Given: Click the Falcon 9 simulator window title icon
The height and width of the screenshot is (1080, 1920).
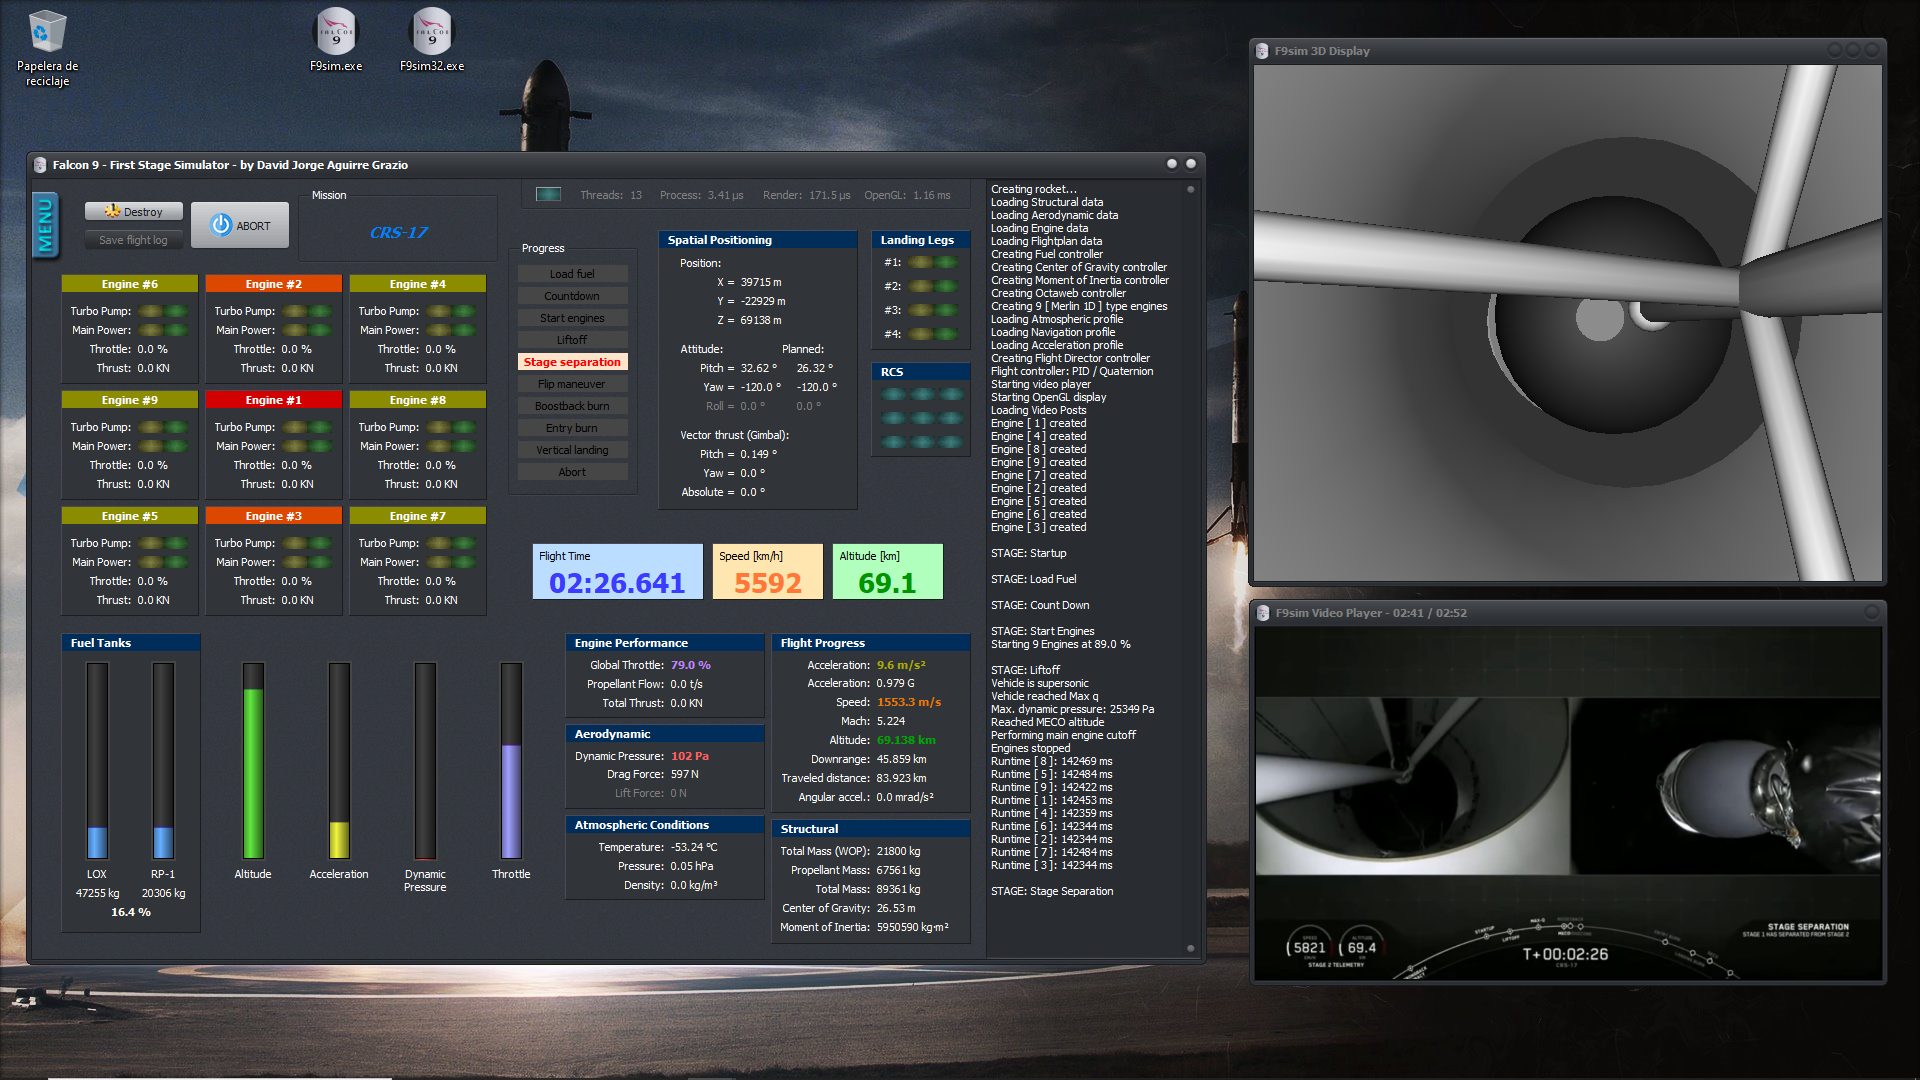Looking at the screenshot, I should pyautogui.click(x=40, y=165).
